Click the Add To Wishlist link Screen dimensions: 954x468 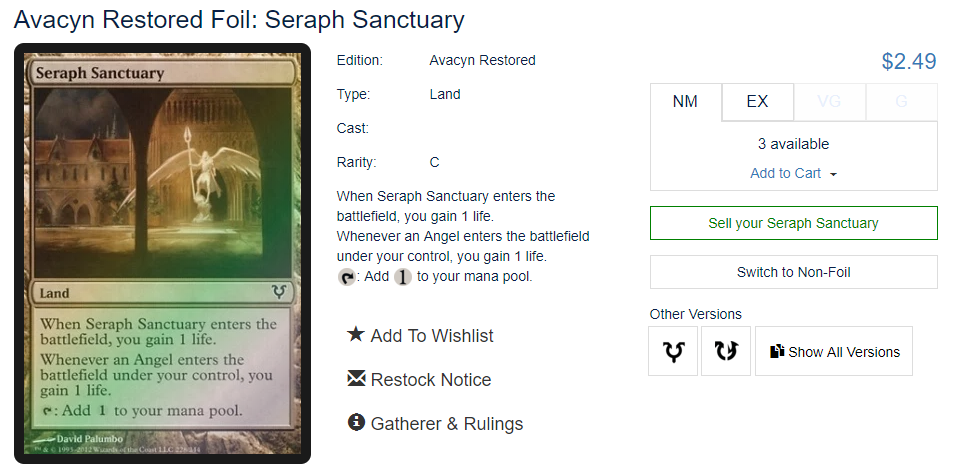[432, 335]
